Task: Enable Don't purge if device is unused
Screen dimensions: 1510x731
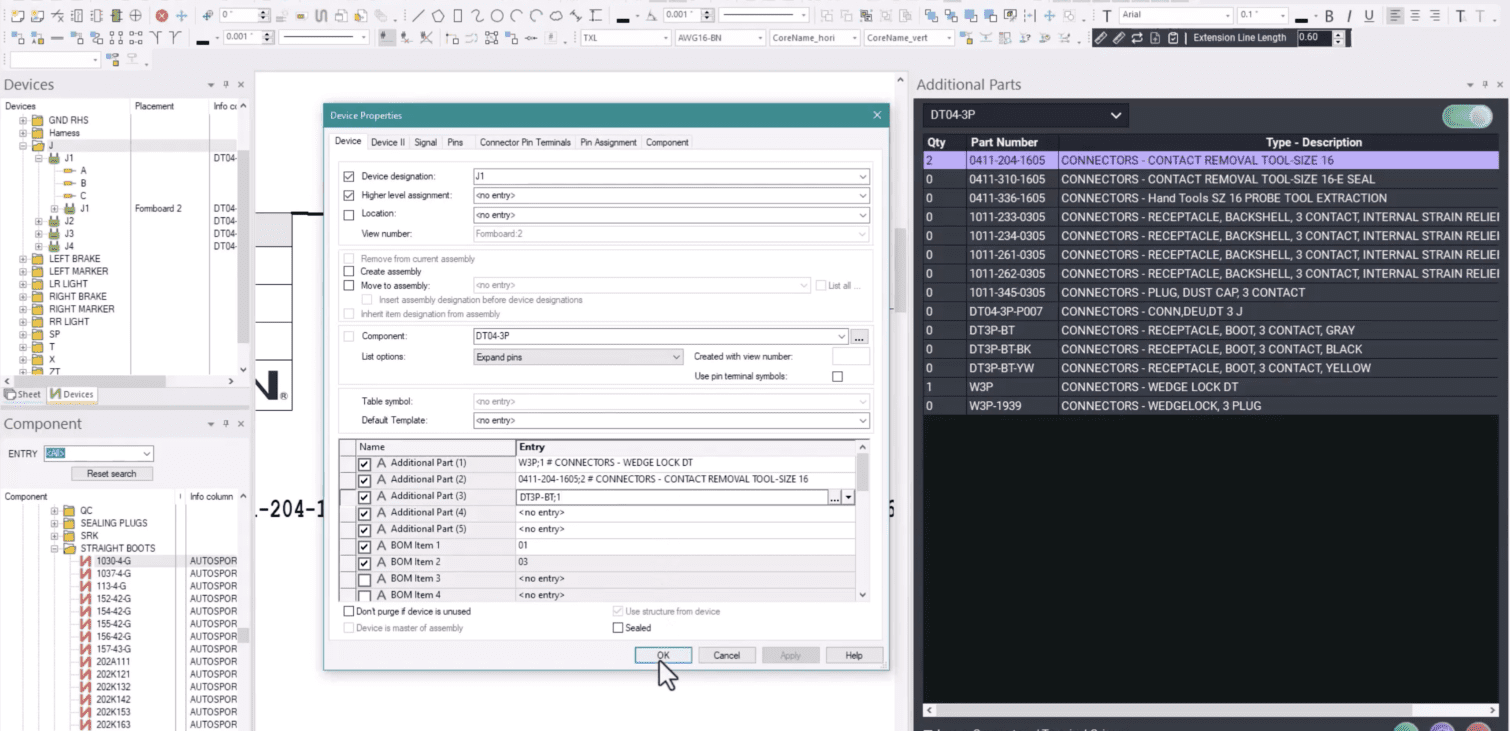Action: (349, 611)
